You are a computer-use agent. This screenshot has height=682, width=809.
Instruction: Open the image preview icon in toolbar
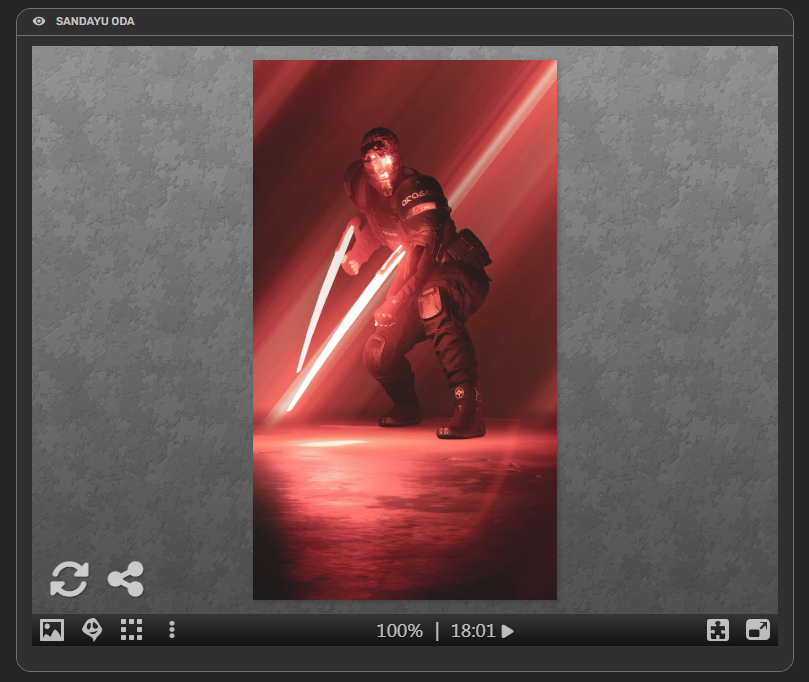pos(52,630)
